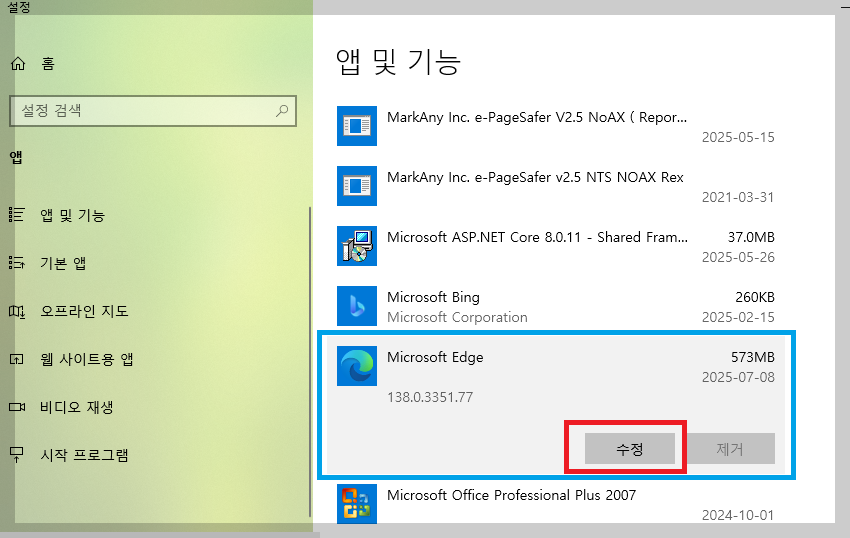Click the 573MB size of Microsoft Edge

coord(752,357)
